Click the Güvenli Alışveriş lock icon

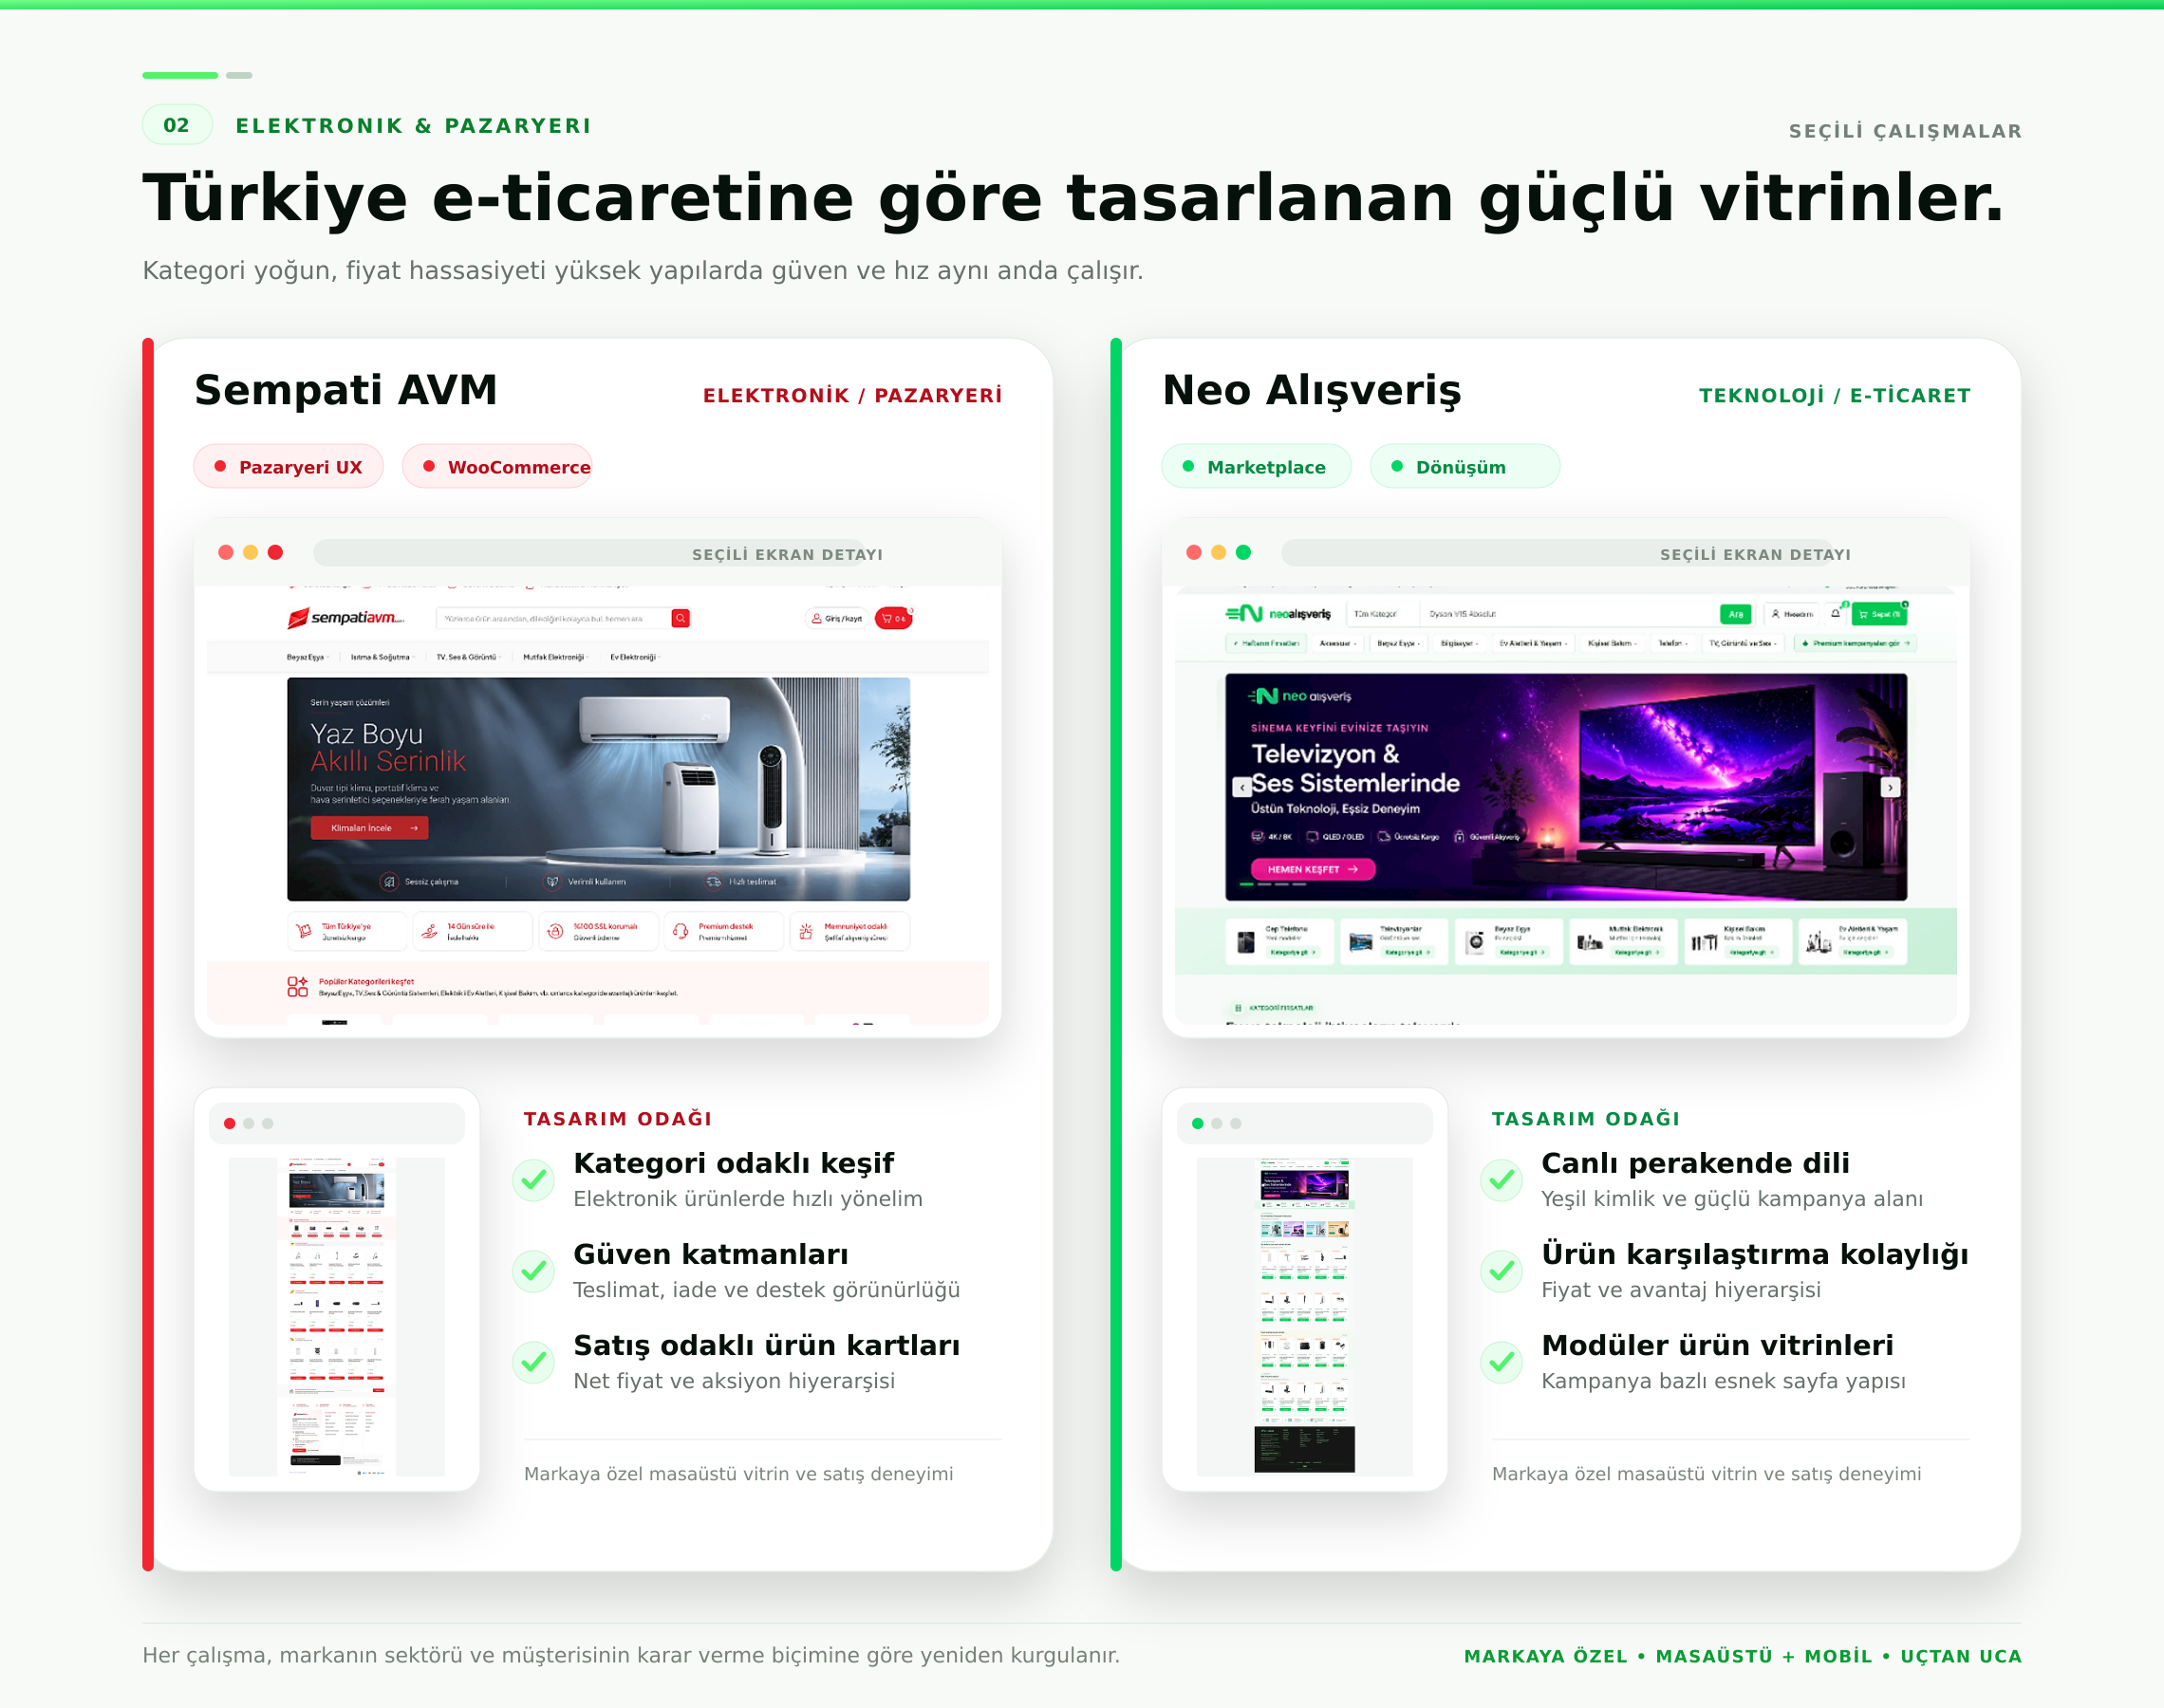coord(1459,836)
